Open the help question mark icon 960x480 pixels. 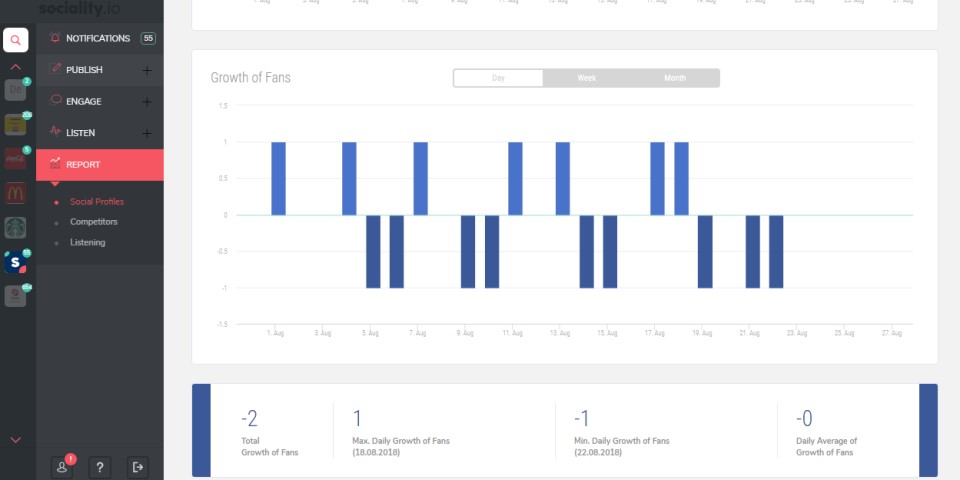pyautogui.click(x=100, y=466)
